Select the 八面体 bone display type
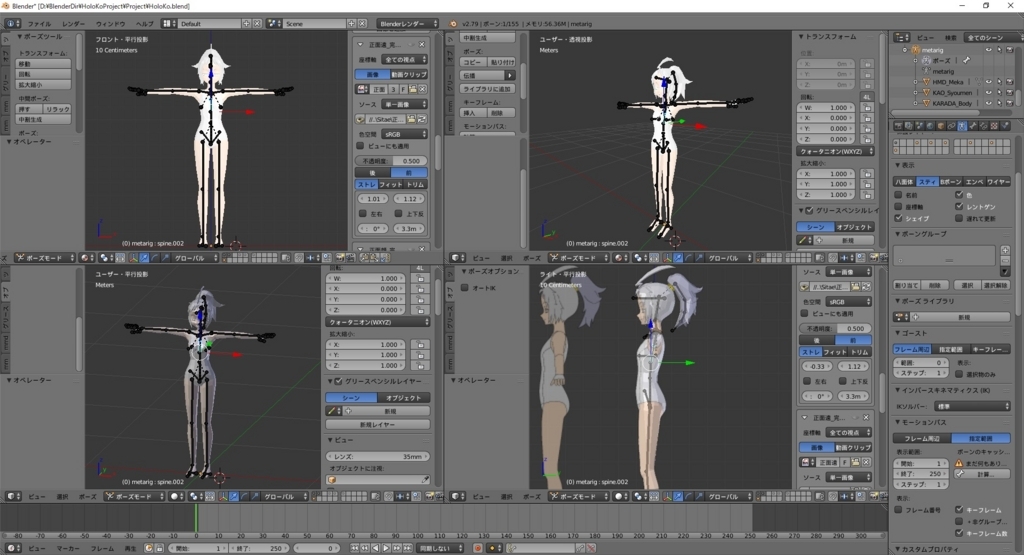Viewport: 1024px width, 555px height. (x=904, y=182)
